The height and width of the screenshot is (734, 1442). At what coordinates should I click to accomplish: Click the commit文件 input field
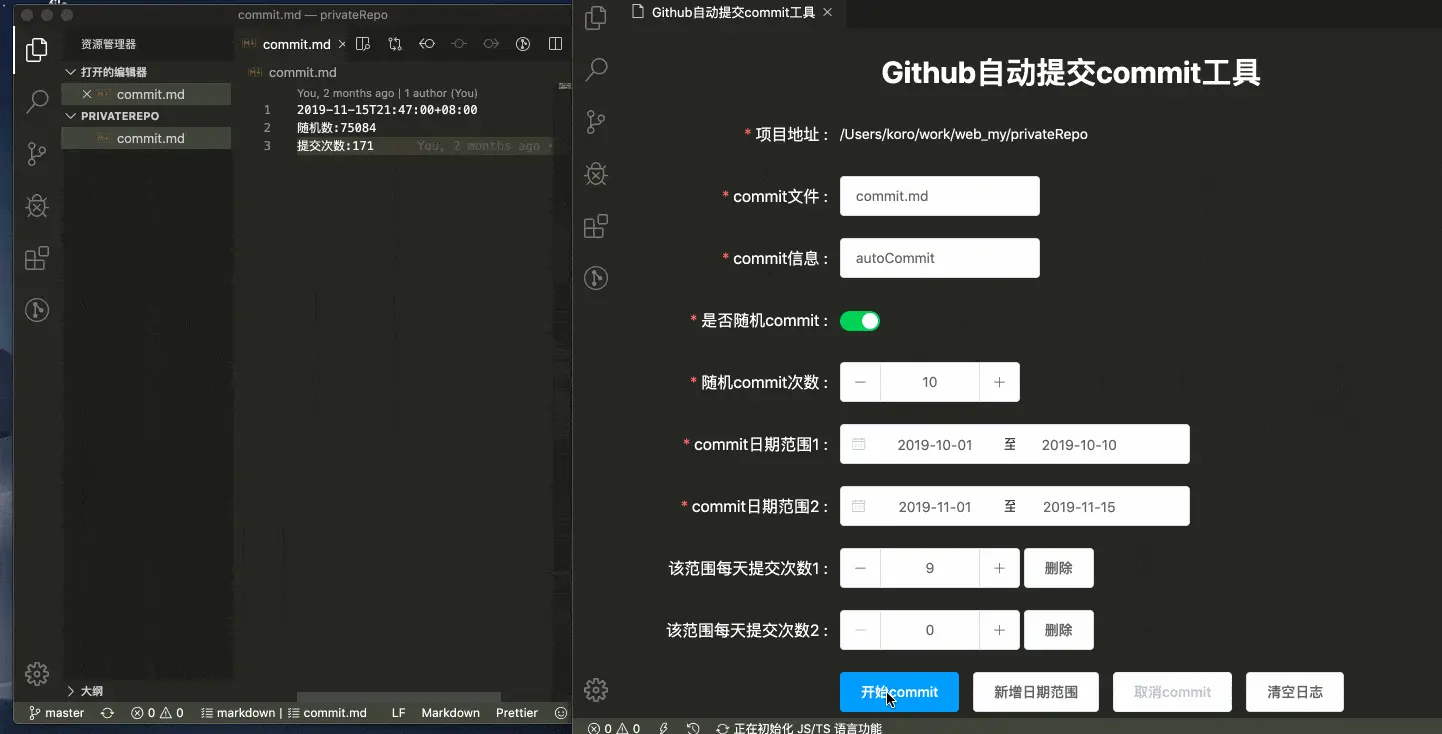940,196
